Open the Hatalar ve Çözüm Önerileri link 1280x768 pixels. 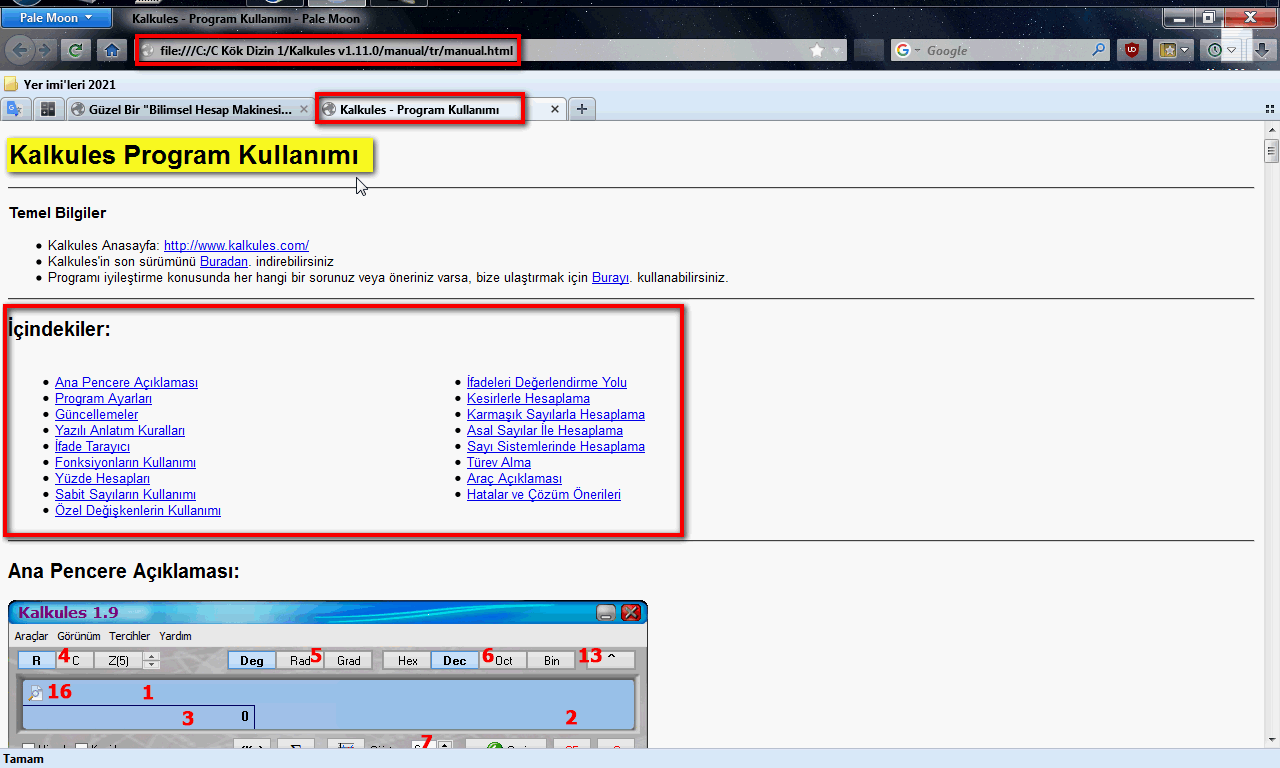[544, 494]
